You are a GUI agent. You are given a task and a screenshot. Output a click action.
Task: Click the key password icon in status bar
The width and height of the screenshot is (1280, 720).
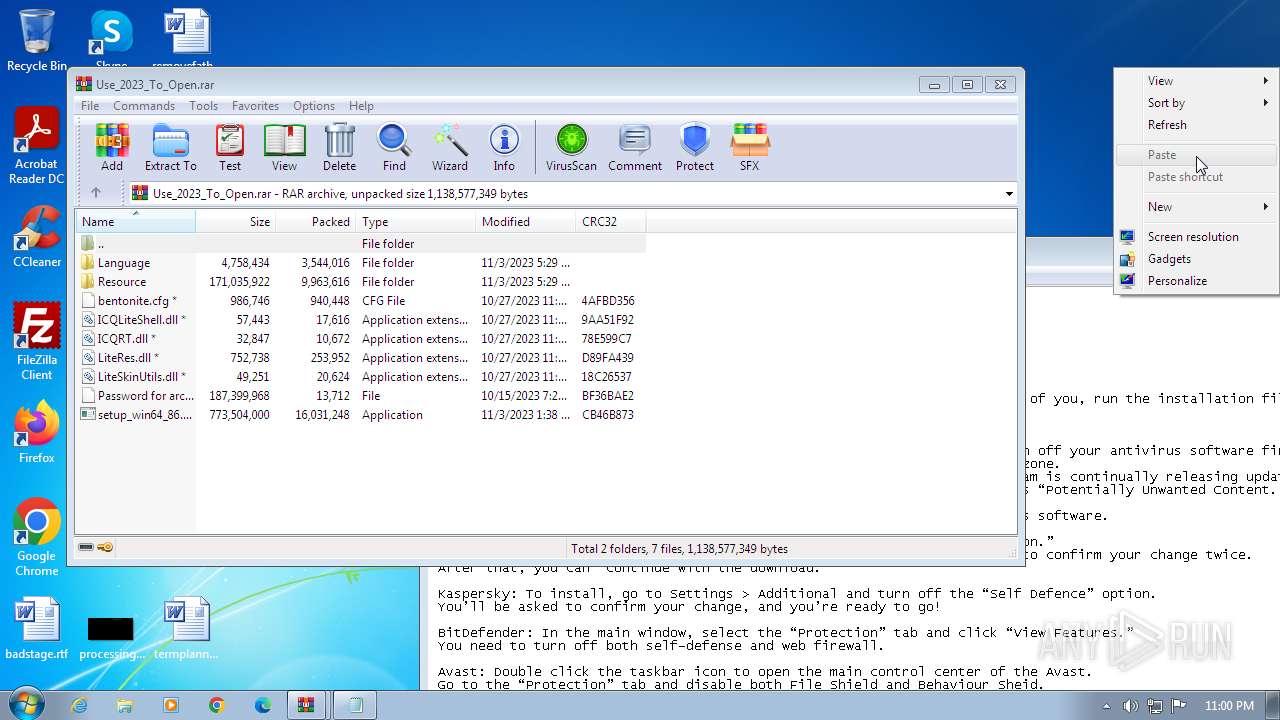(105, 548)
